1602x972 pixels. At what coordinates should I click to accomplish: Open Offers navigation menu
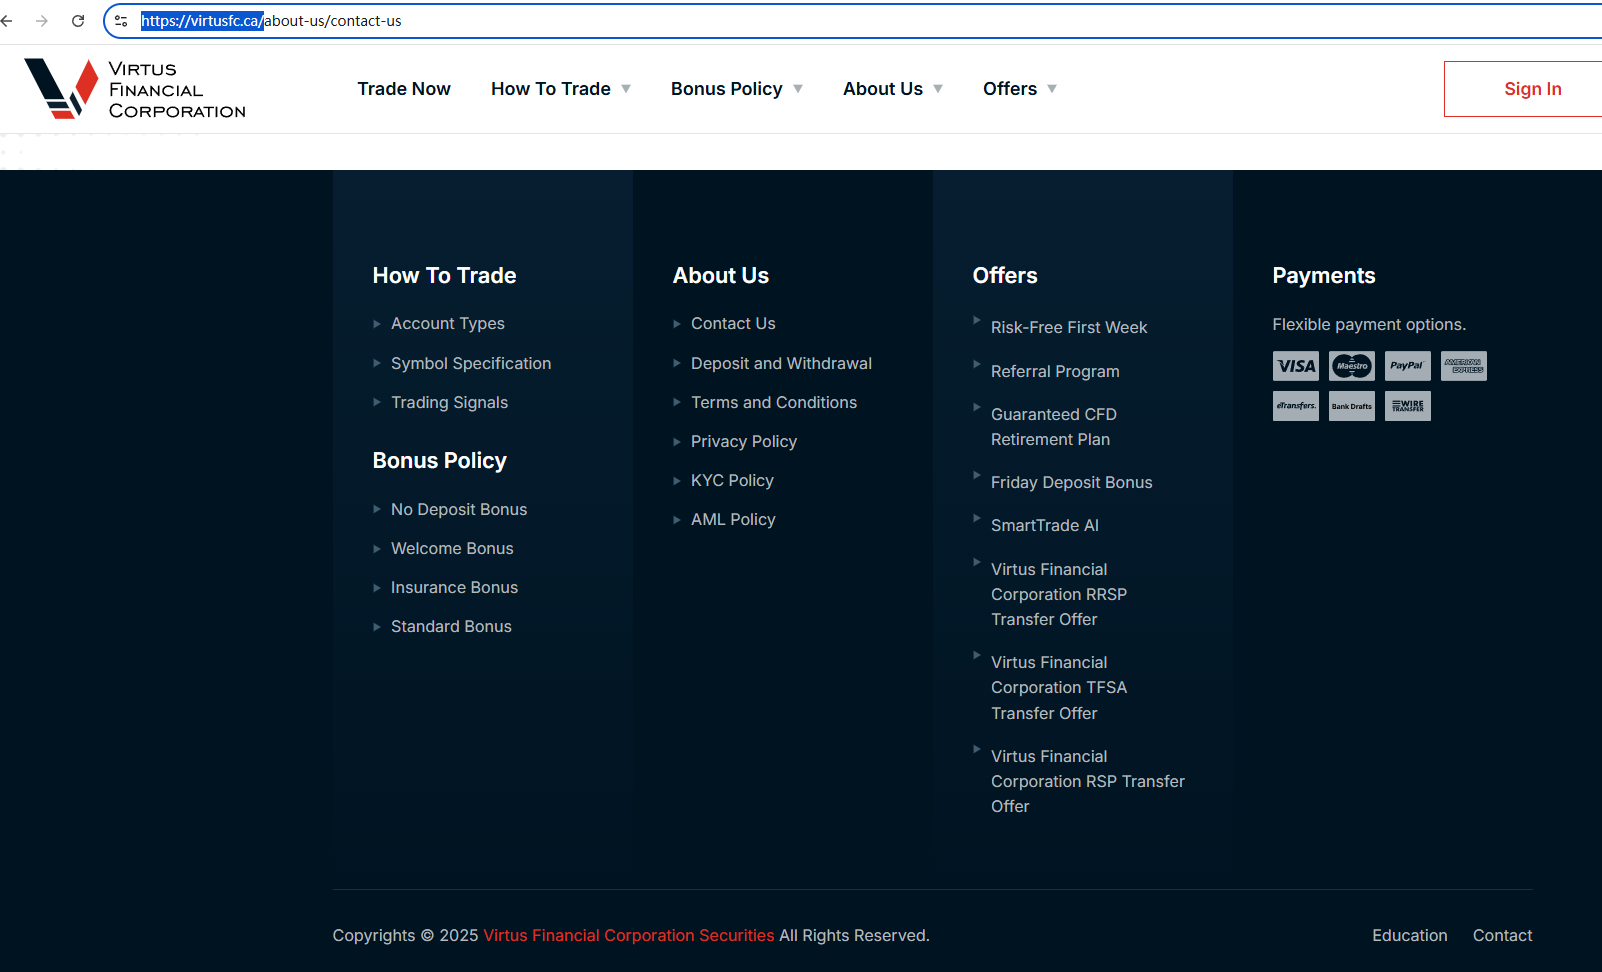(1010, 89)
